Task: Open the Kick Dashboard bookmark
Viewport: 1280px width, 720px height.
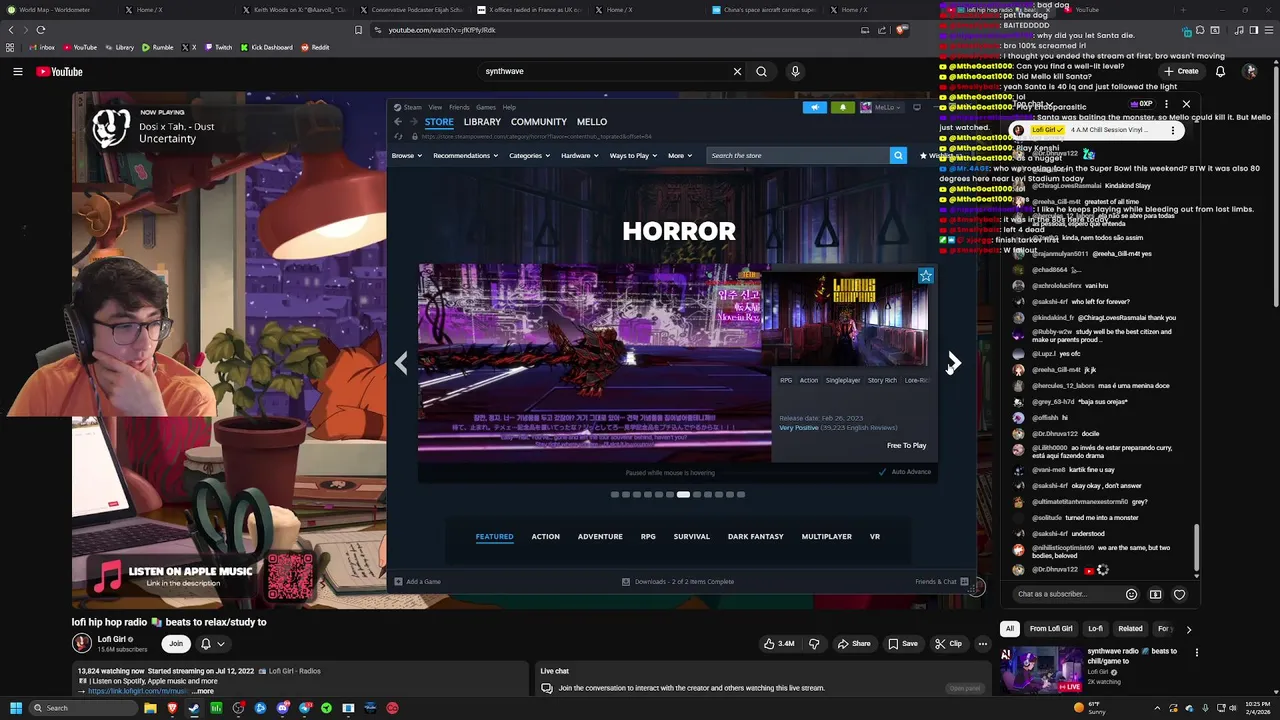Action: [x=267, y=47]
